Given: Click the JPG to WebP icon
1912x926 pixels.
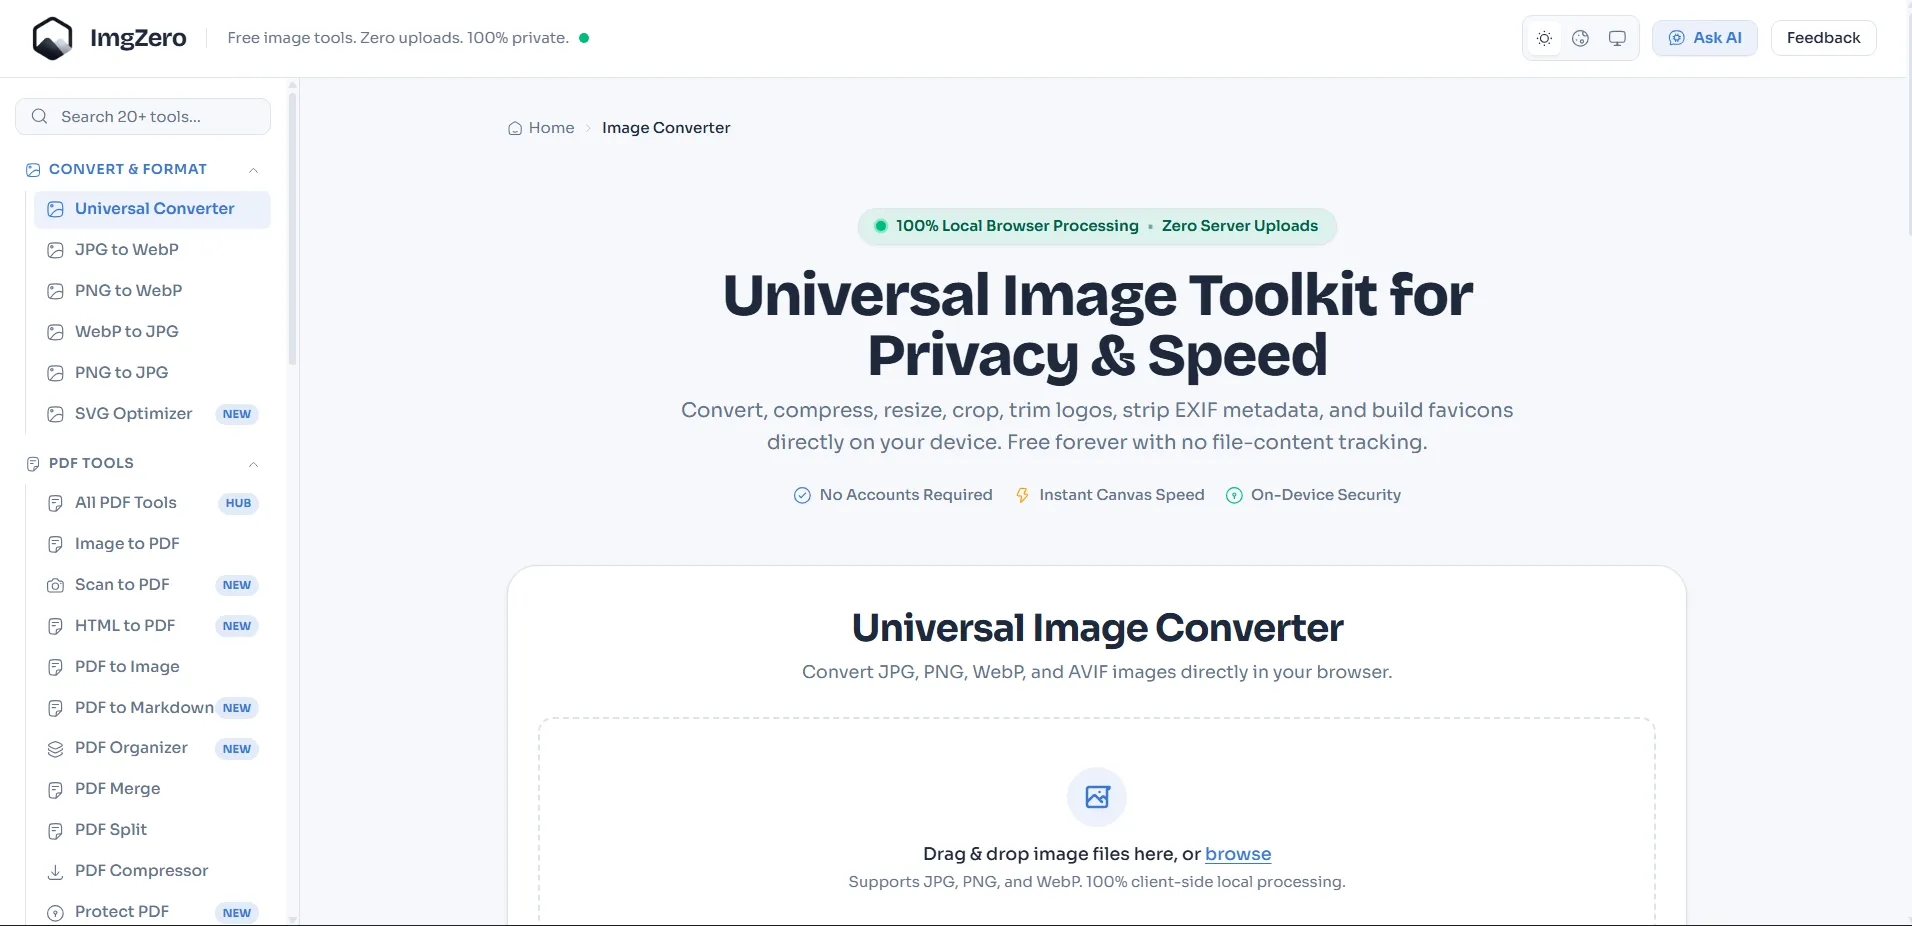Looking at the screenshot, I should 56,250.
